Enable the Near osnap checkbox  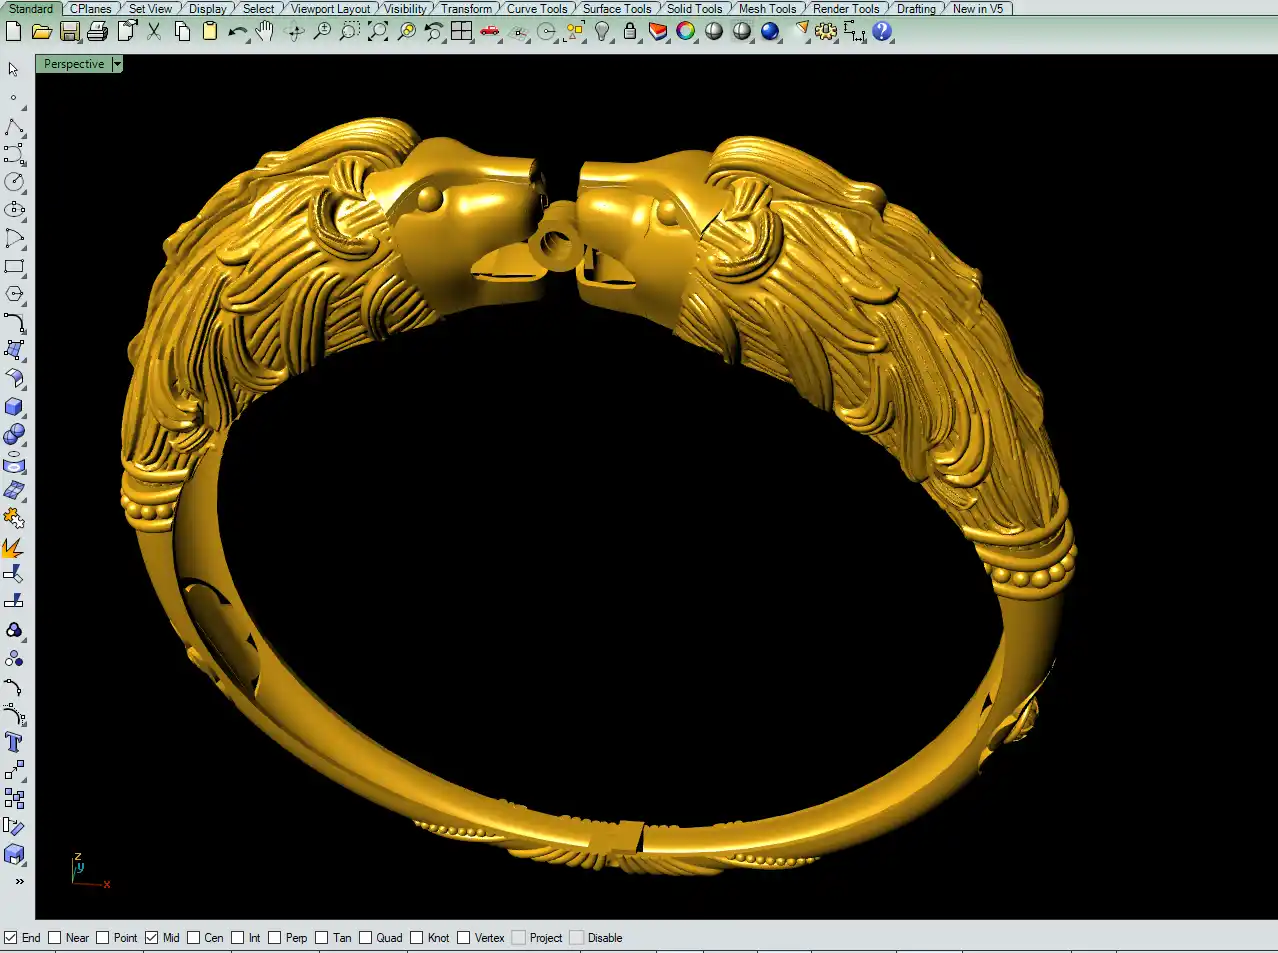55,938
